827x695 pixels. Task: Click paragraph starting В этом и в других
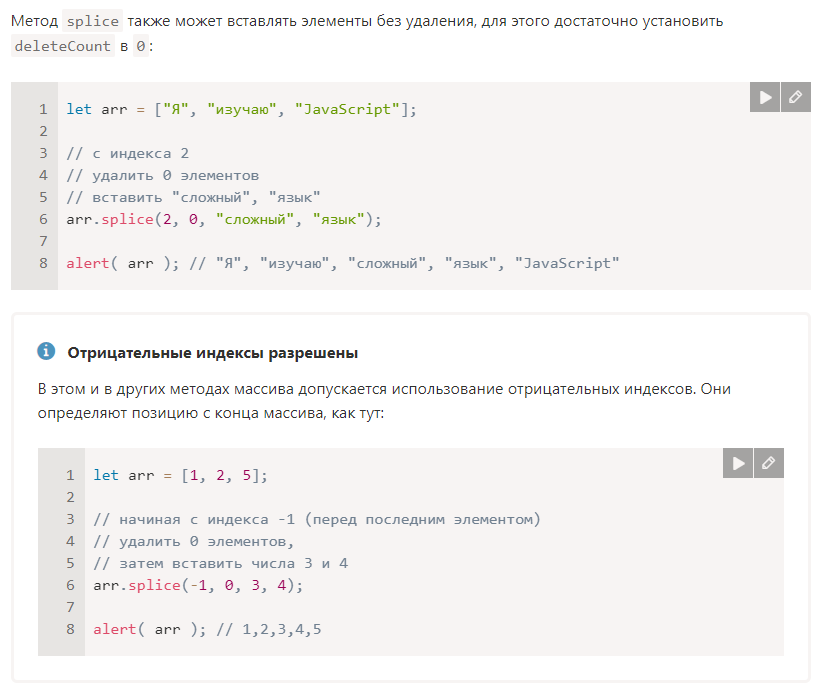pos(384,401)
